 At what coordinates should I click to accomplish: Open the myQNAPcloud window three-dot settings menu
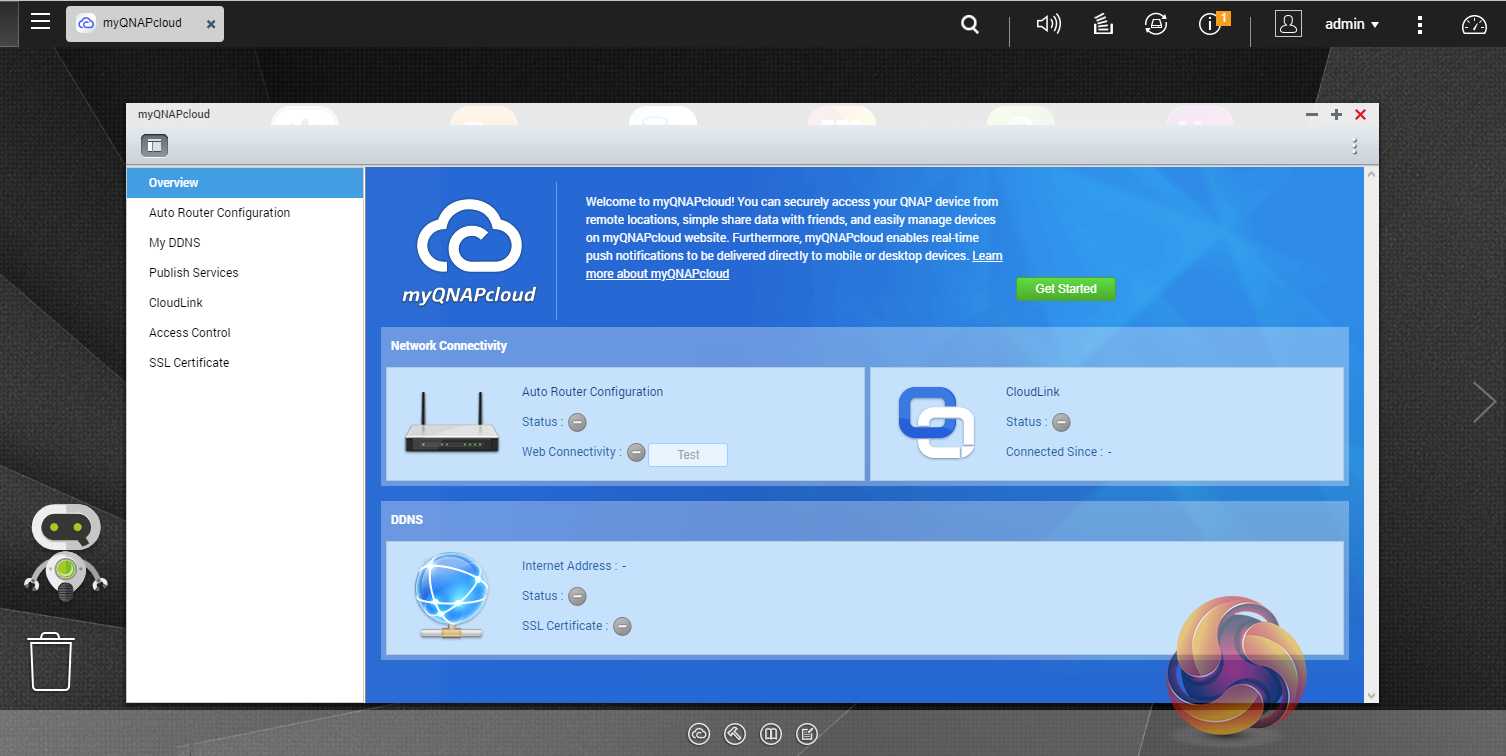[x=1355, y=146]
